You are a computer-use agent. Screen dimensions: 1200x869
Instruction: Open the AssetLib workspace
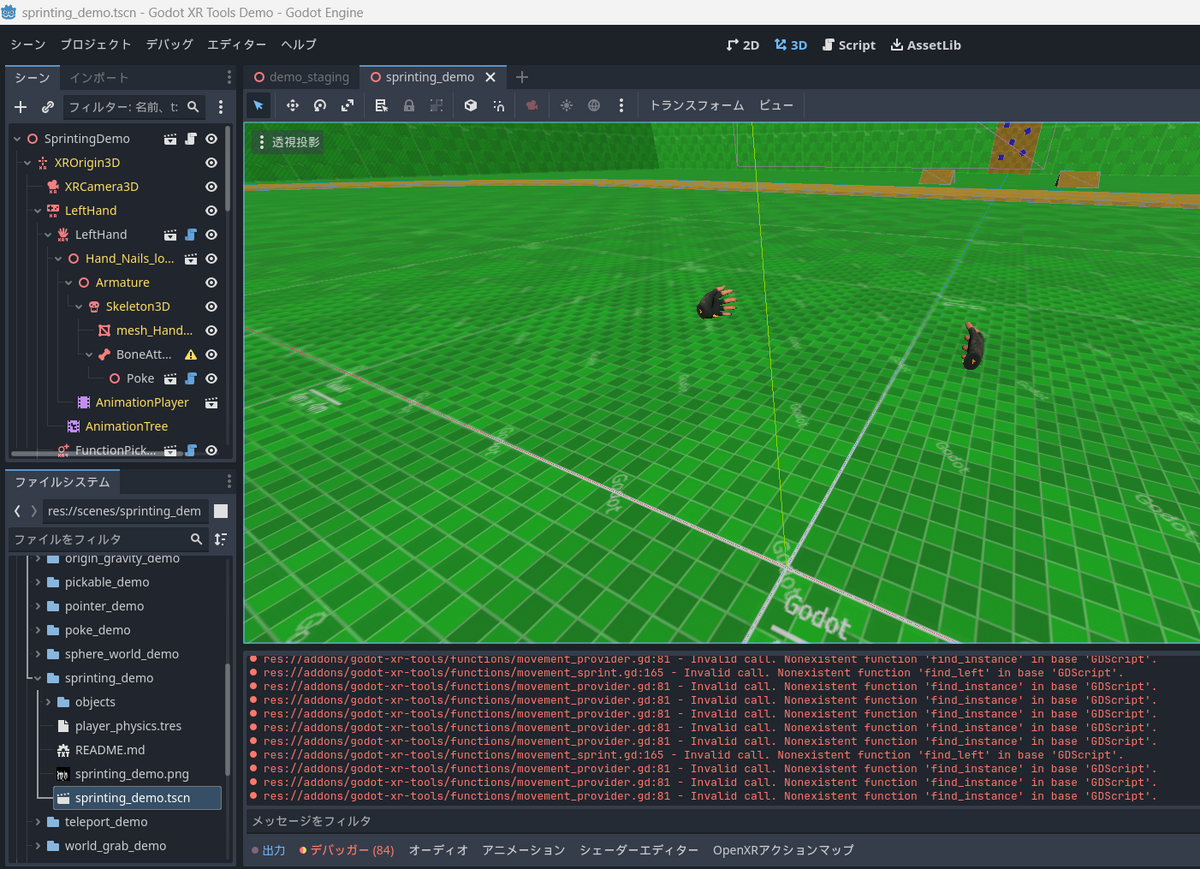pyautogui.click(x=926, y=45)
